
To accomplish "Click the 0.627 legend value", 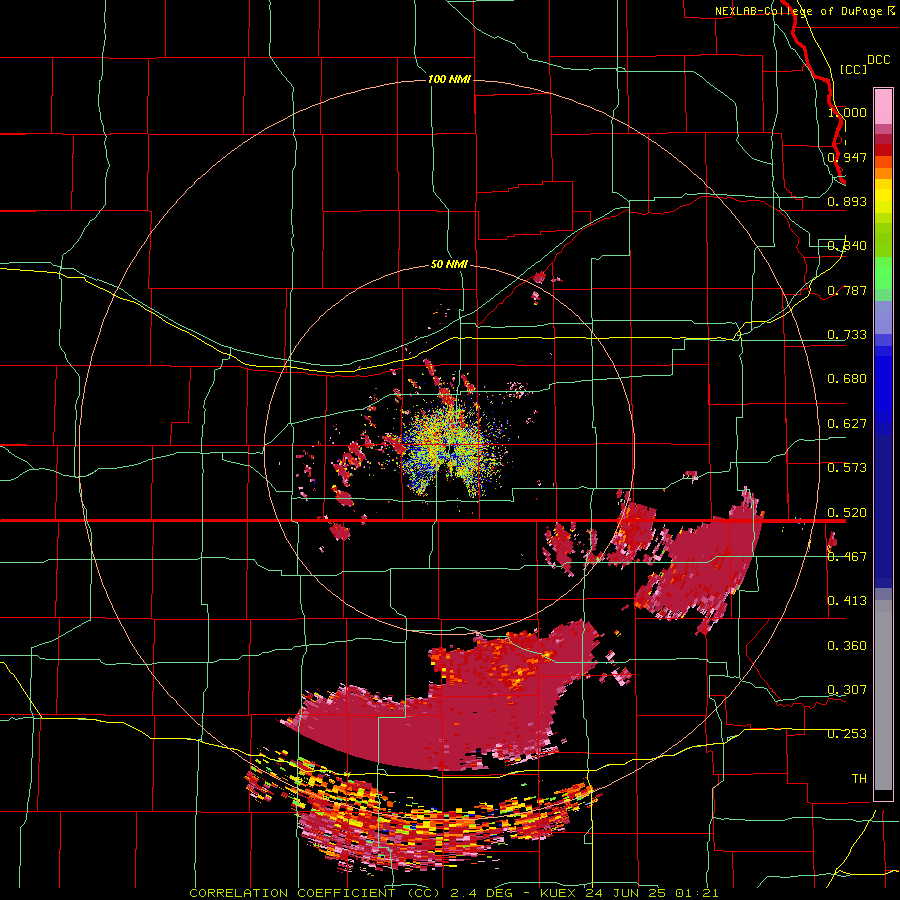I will [847, 424].
